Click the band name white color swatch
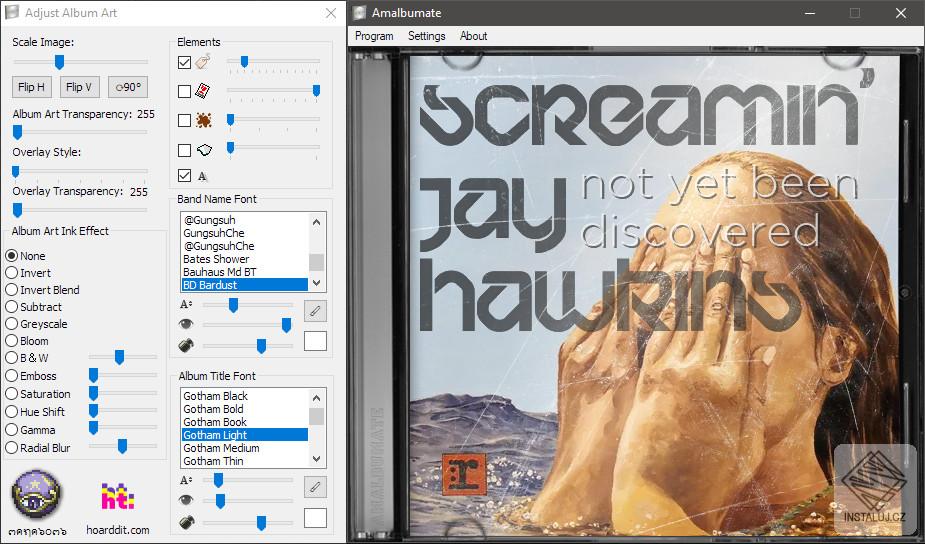 [x=315, y=341]
